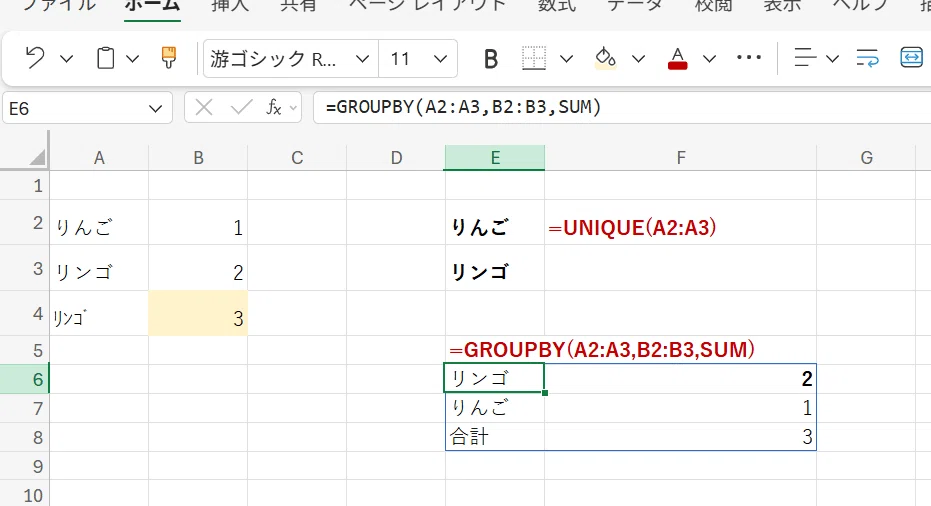Click the Insert Function fx icon
931x506 pixels.
(274, 107)
